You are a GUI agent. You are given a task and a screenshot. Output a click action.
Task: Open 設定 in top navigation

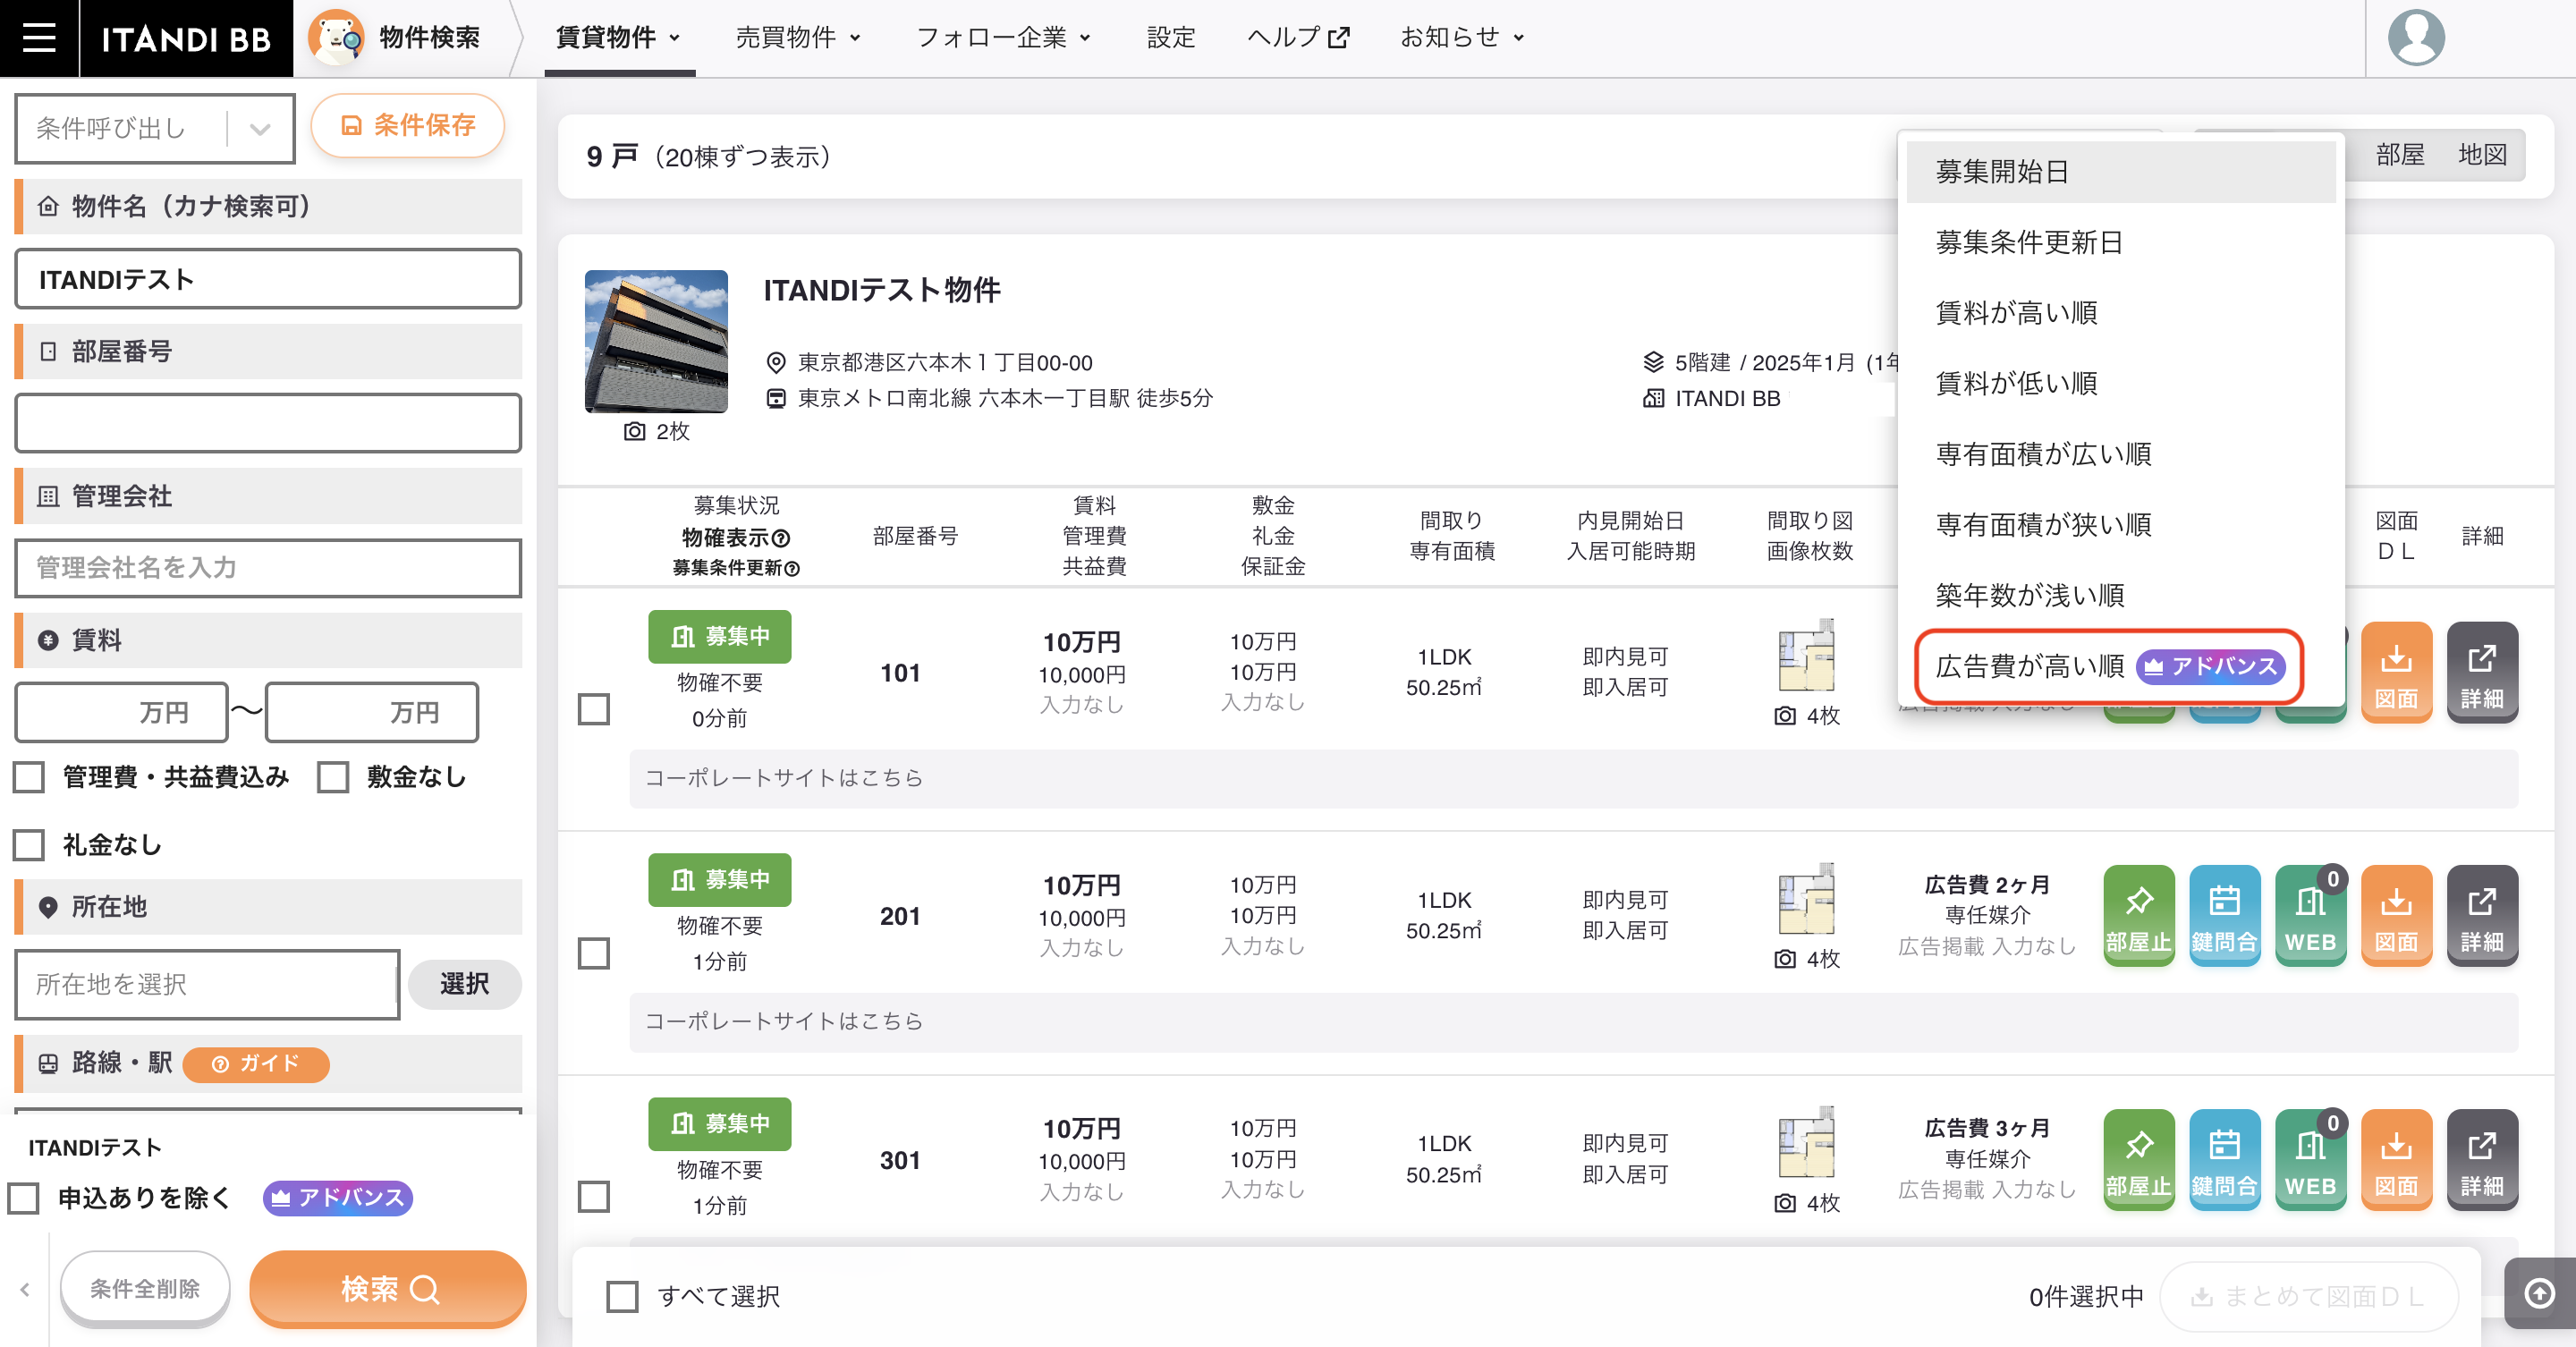1171,38
